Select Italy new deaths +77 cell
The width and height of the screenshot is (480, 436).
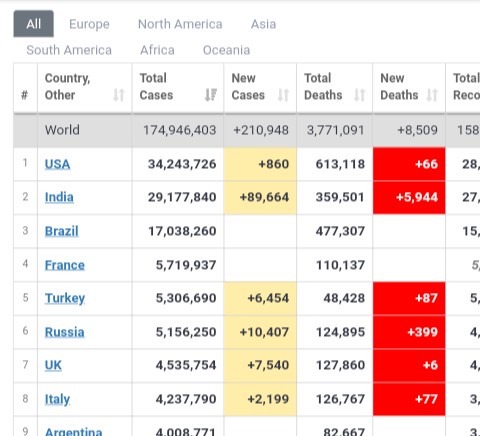409,399
